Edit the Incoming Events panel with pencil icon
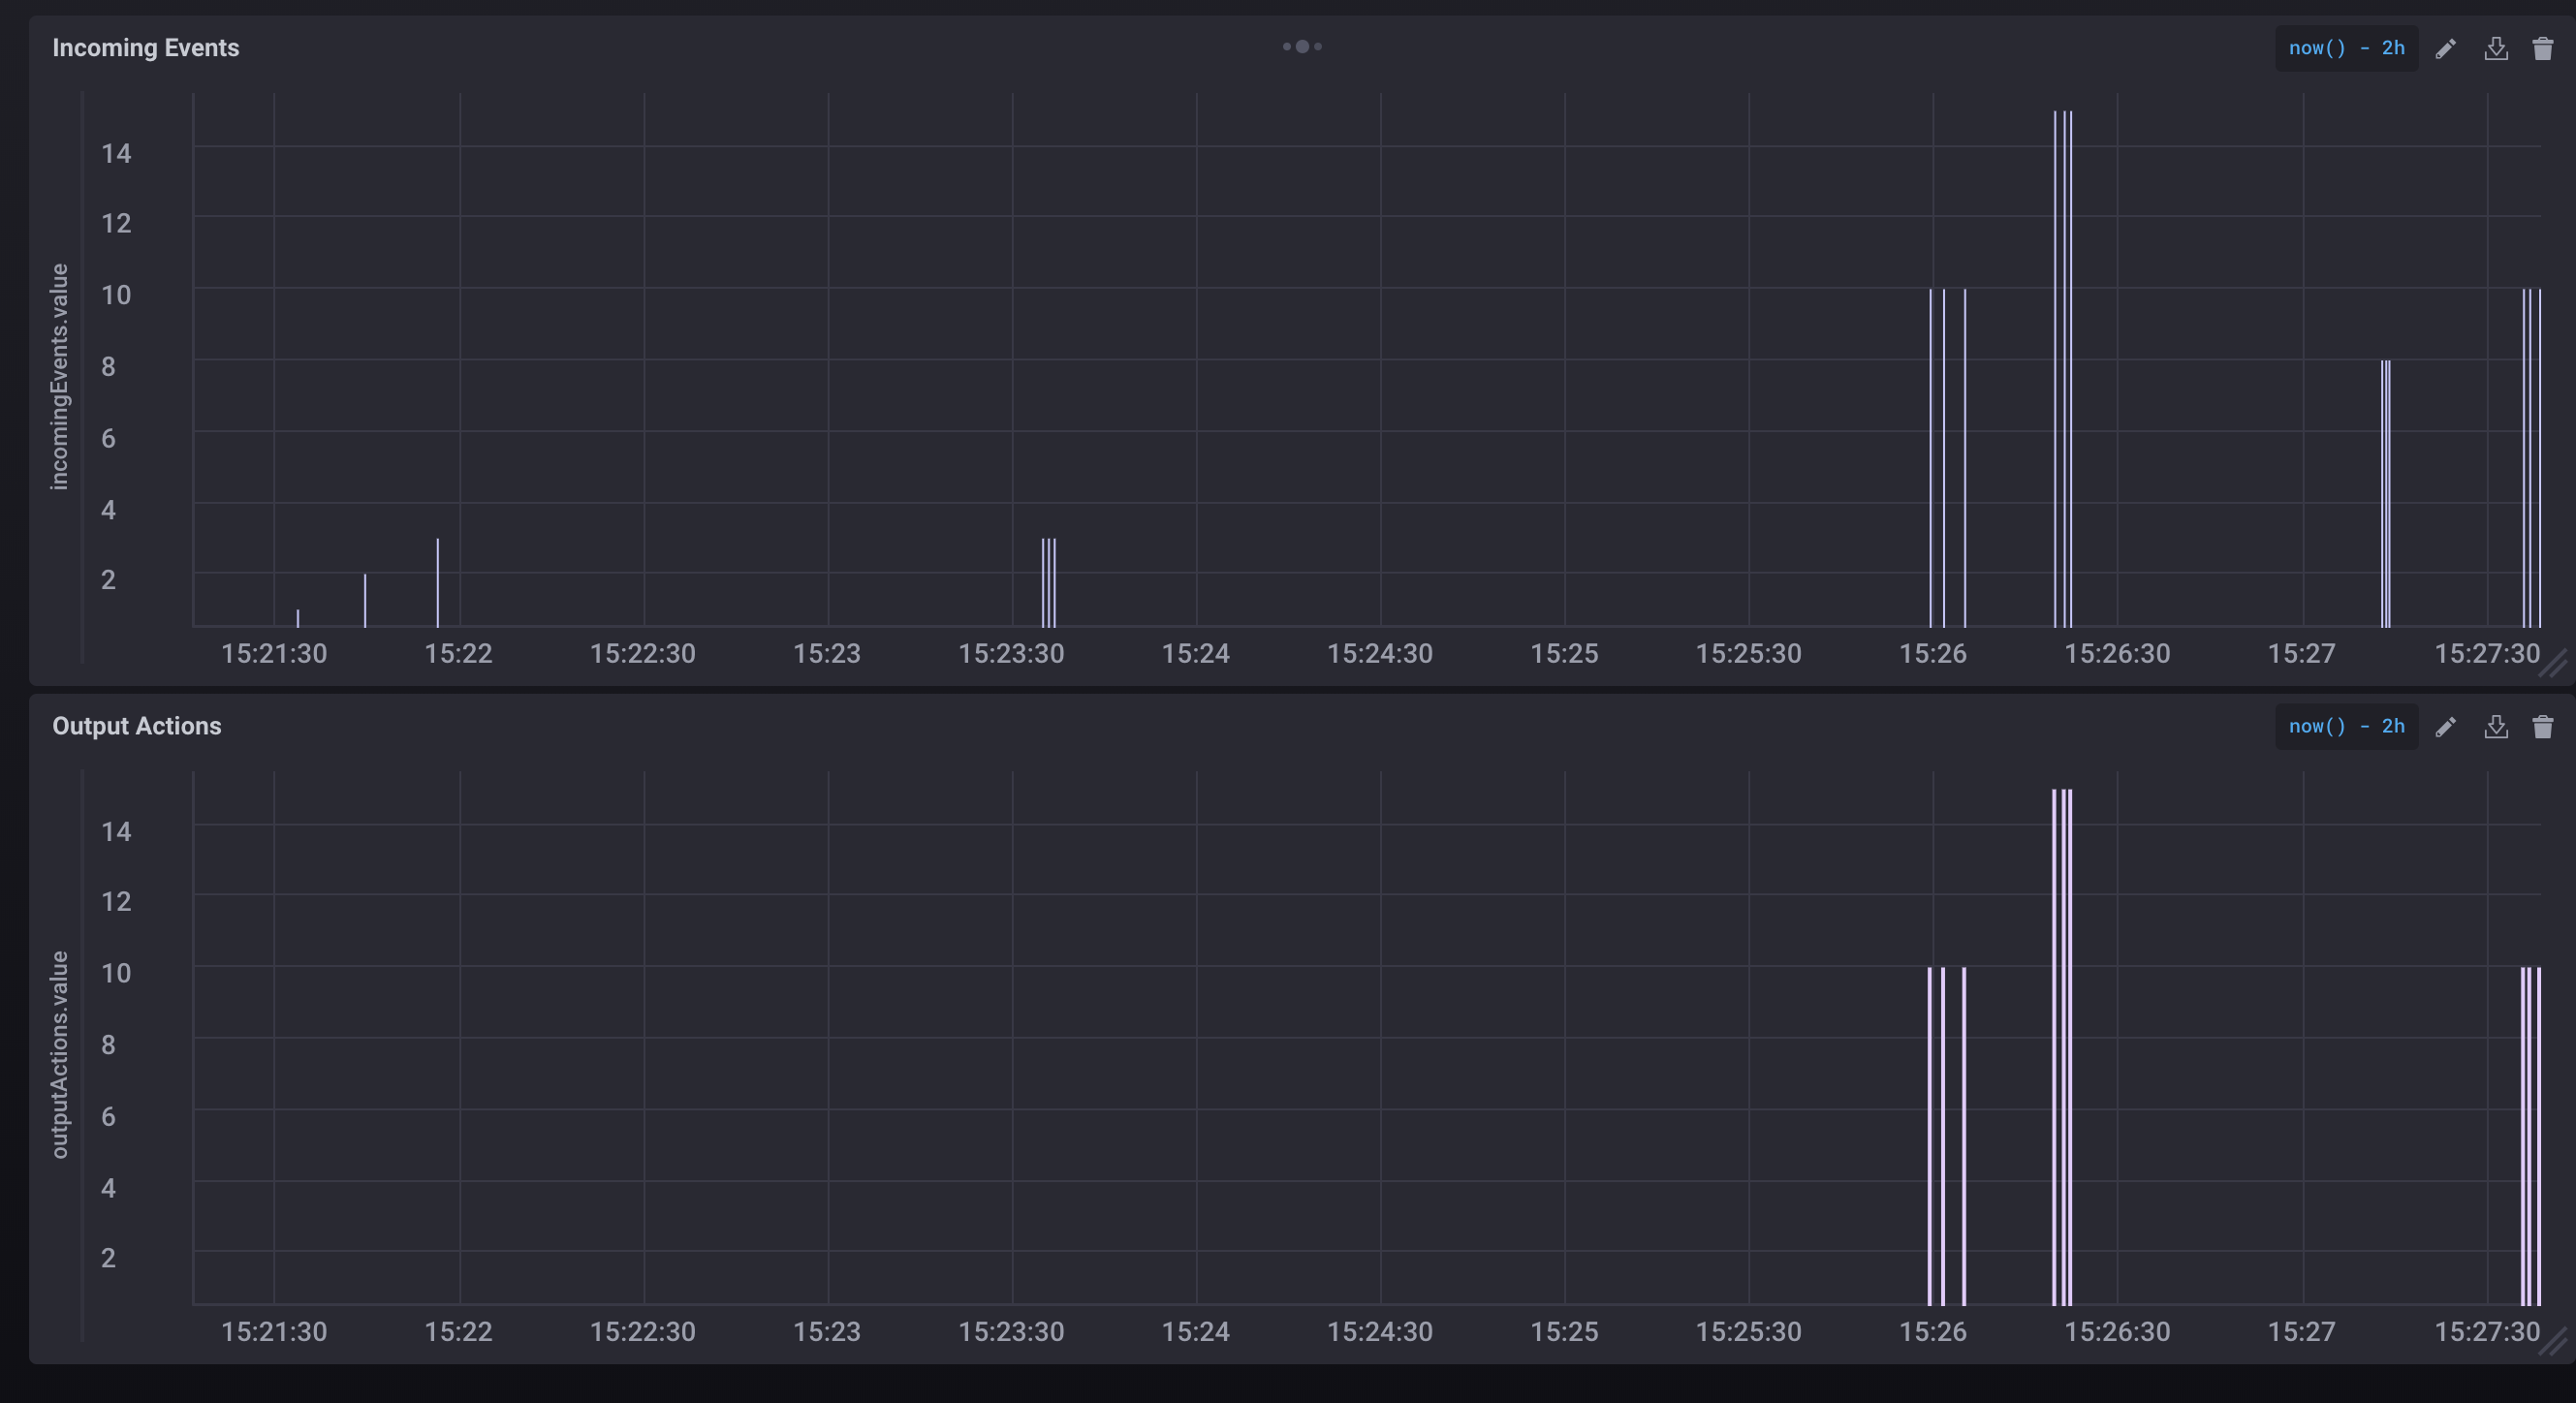Viewport: 2576px width, 1403px height. point(2445,49)
